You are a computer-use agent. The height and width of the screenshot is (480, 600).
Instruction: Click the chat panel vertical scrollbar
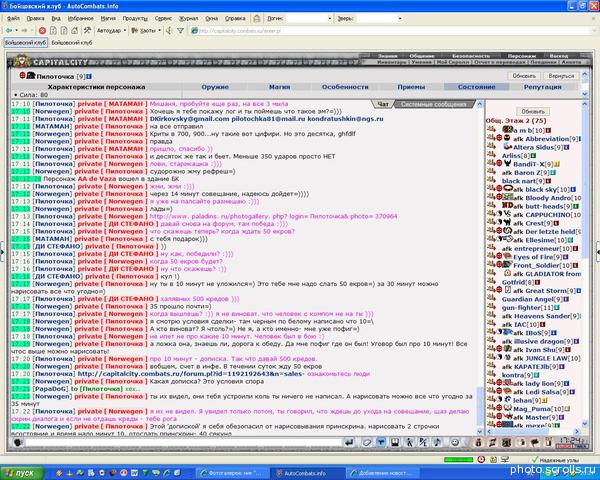480,405
